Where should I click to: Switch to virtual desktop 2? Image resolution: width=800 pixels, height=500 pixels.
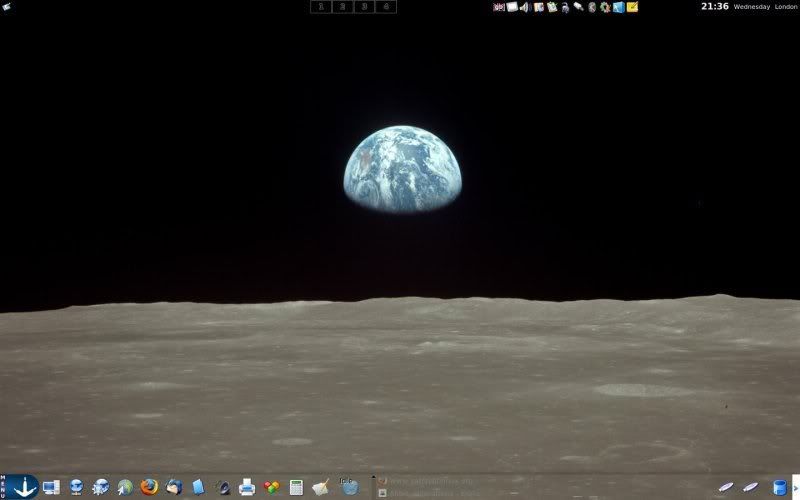point(342,7)
